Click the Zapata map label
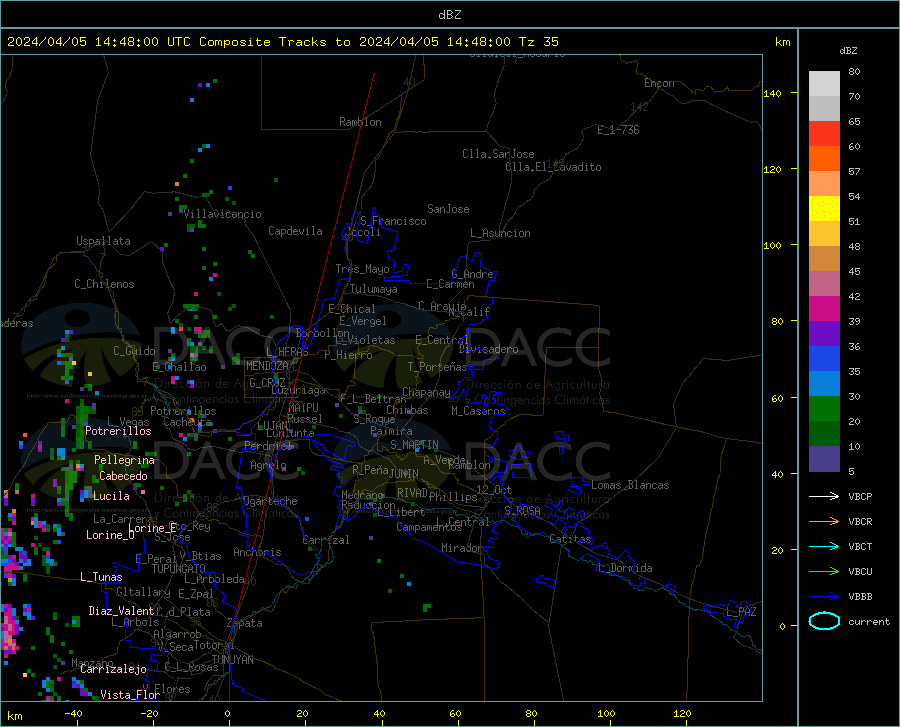This screenshot has width=900, height=727. [x=245, y=623]
